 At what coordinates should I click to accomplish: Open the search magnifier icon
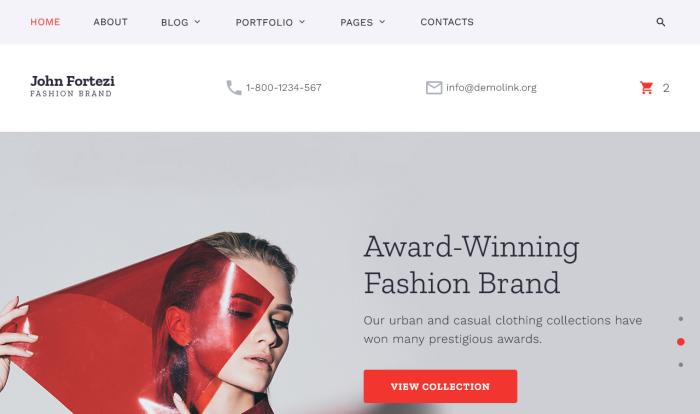[661, 22]
